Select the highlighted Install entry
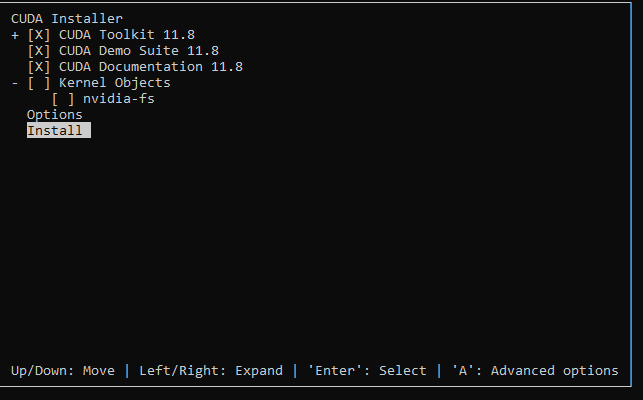Image resolution: width=643 pixels, height=400 pixels. tap(59, 130)
